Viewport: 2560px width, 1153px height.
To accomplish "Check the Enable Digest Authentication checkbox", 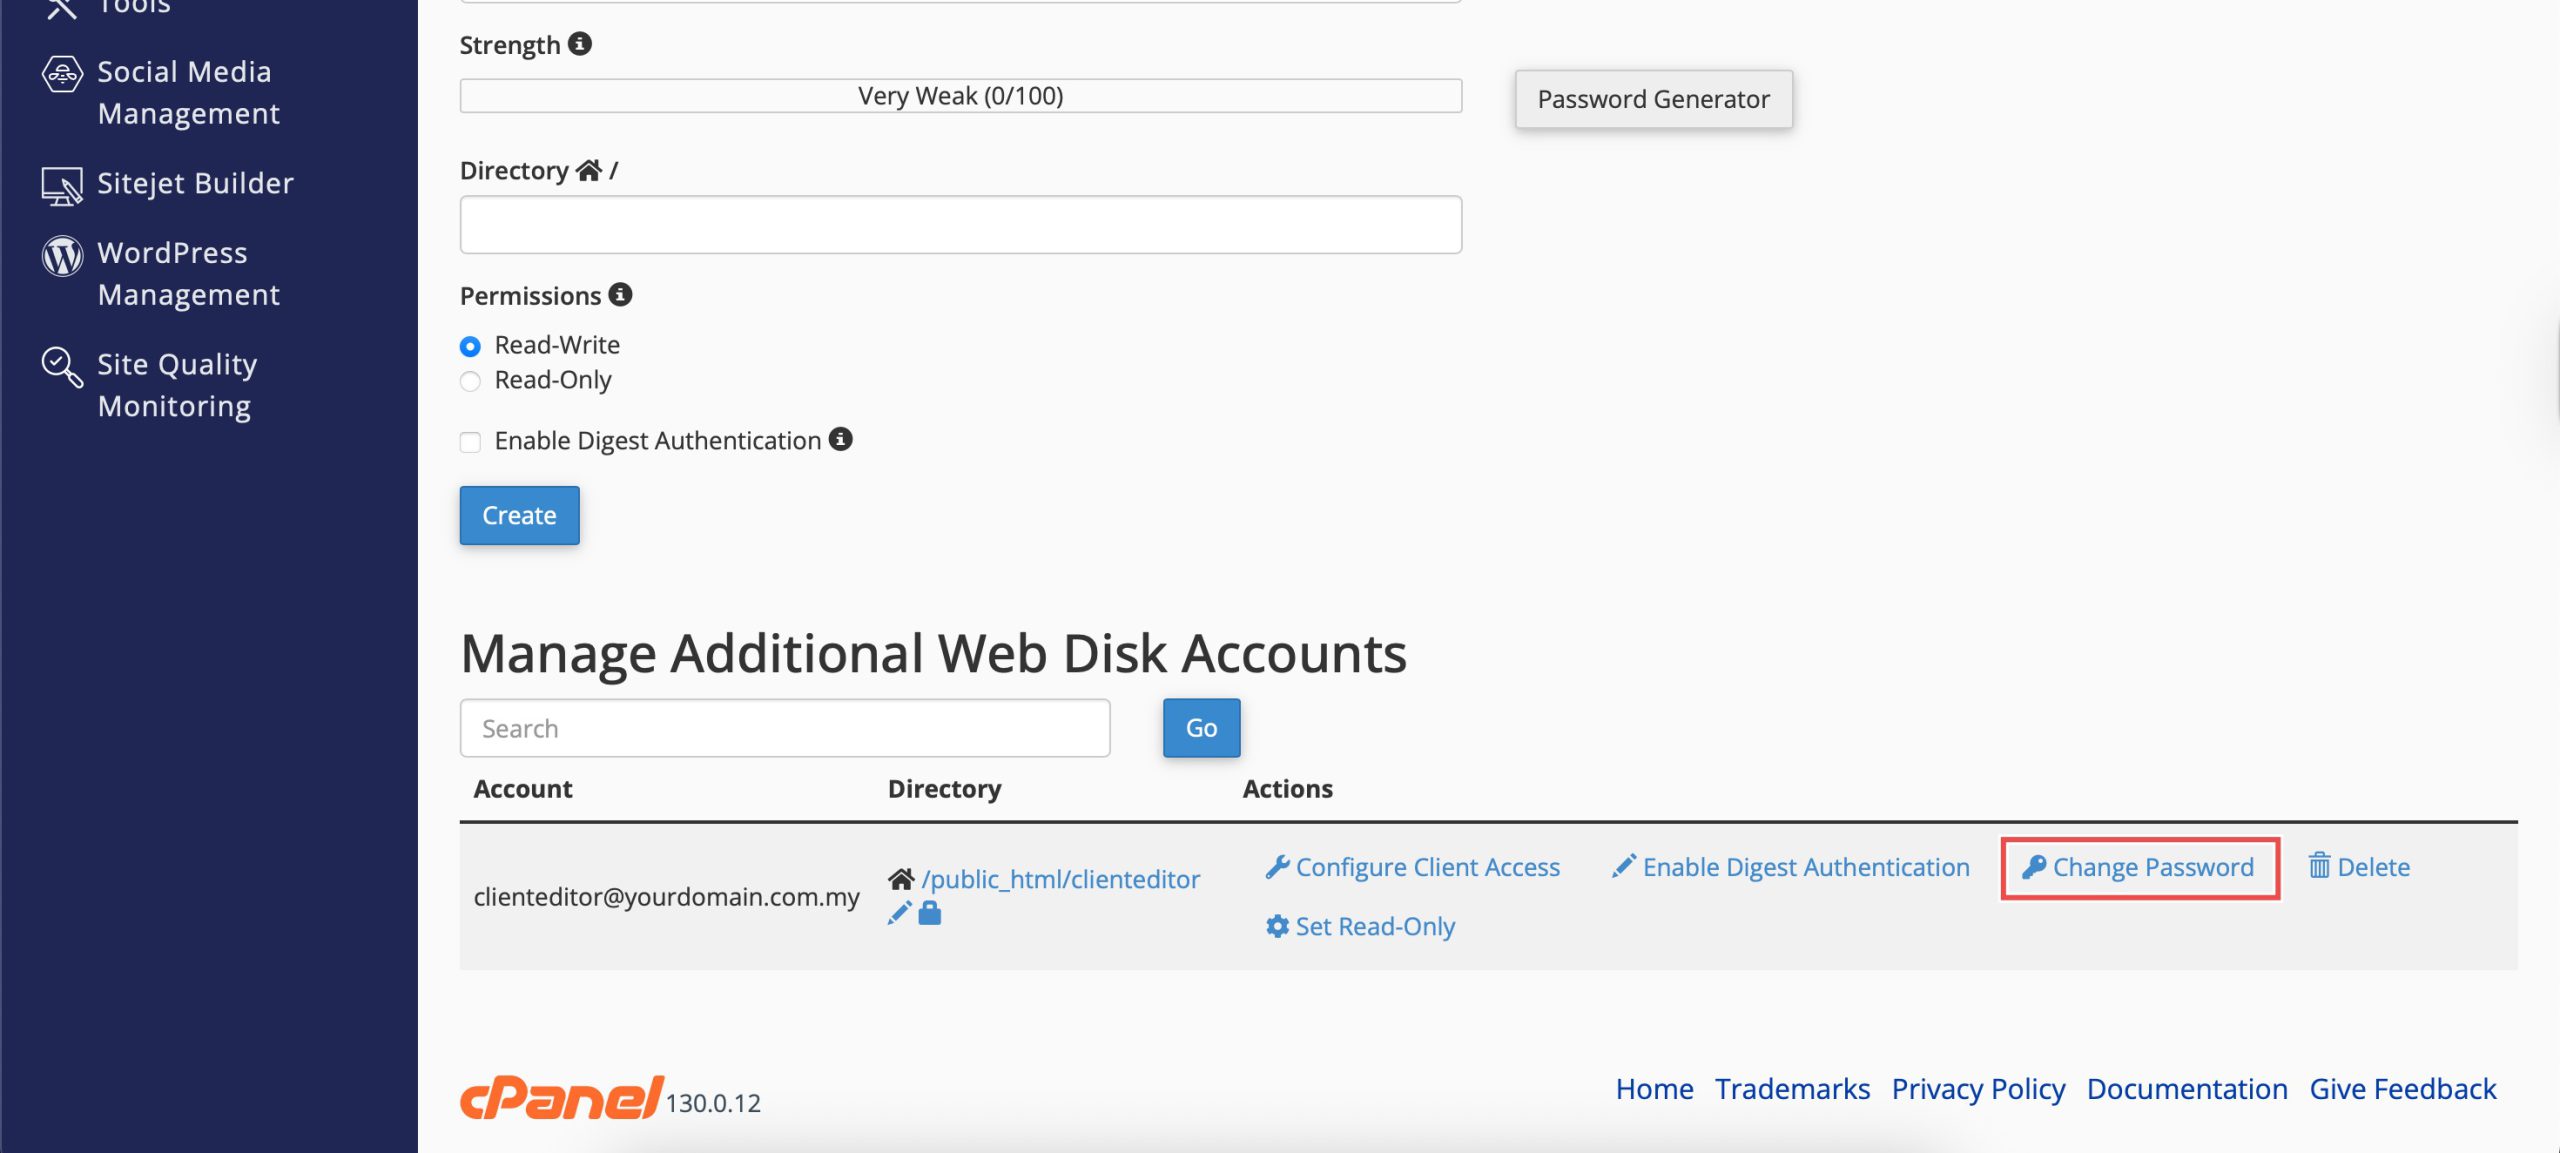I will click(470, 442).
